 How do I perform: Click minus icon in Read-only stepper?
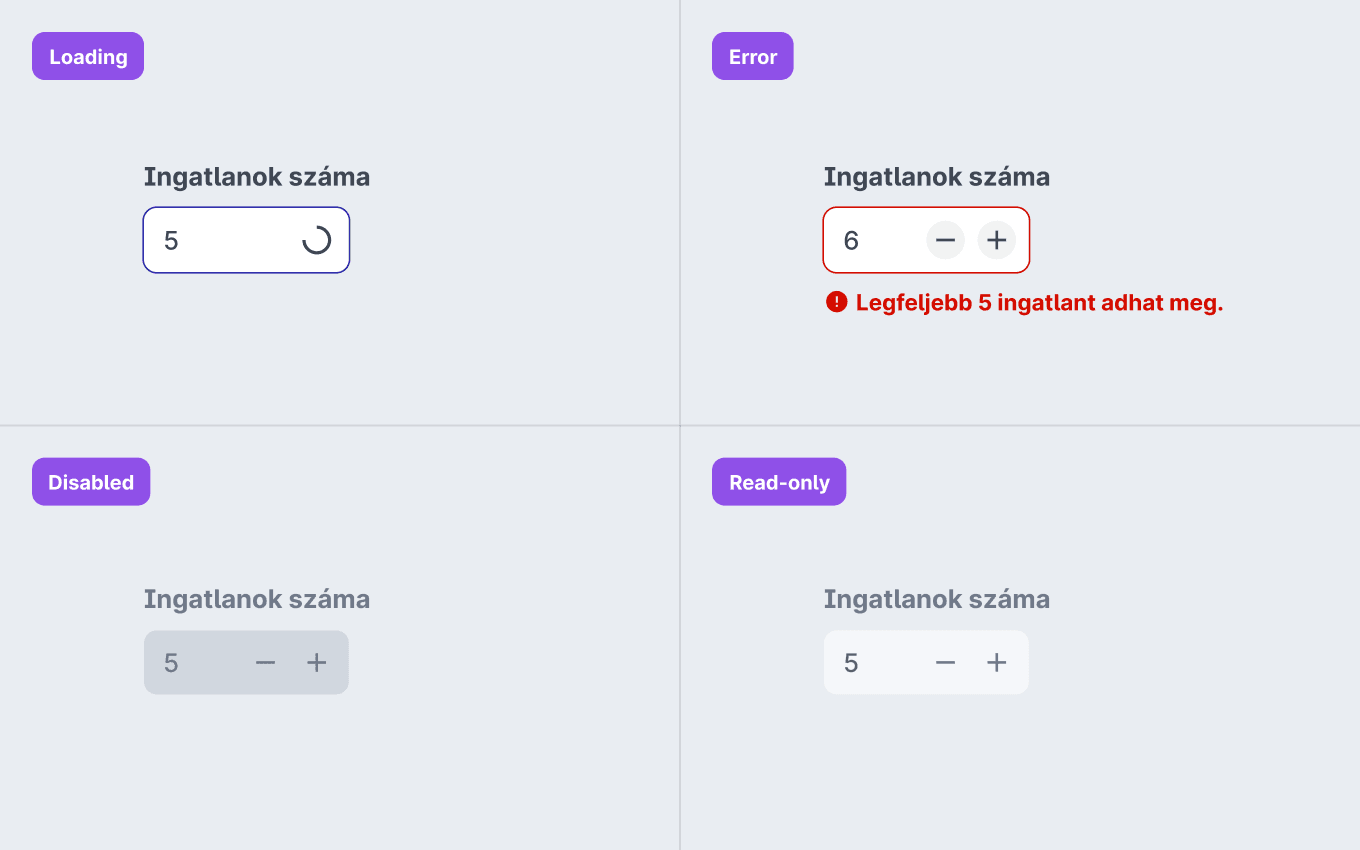click(945, 662)
